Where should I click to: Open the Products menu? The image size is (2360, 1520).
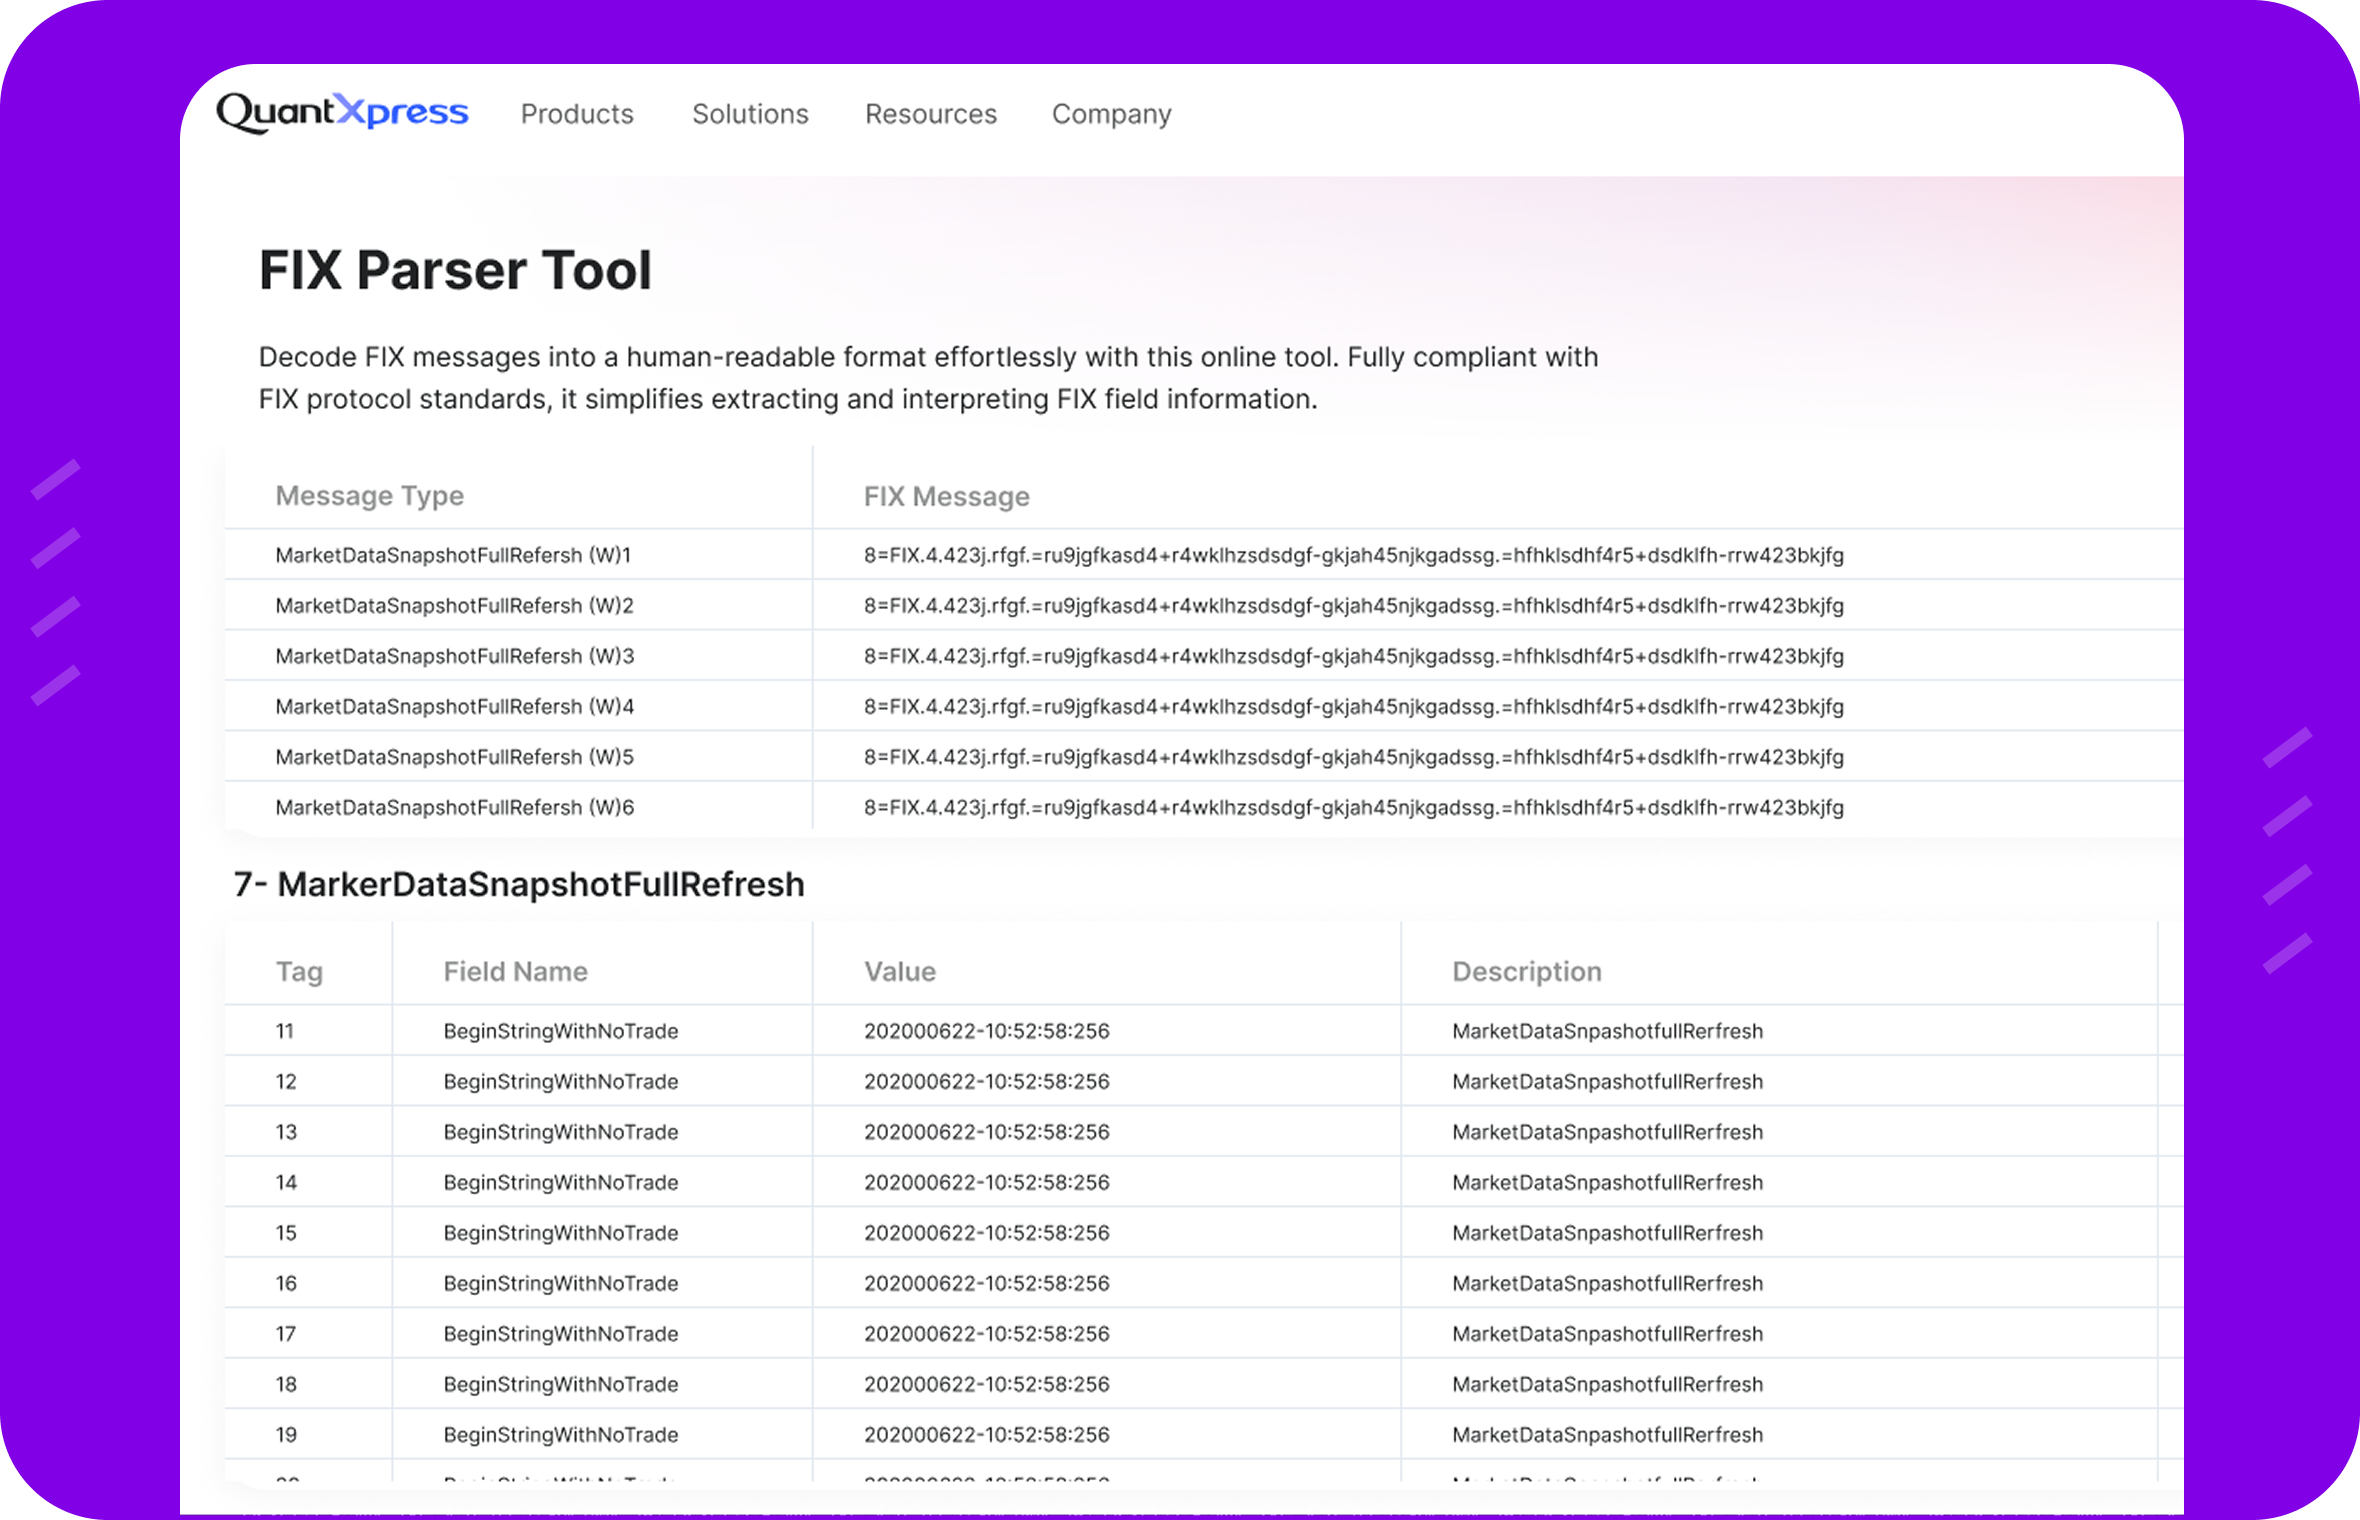[577, 114]
